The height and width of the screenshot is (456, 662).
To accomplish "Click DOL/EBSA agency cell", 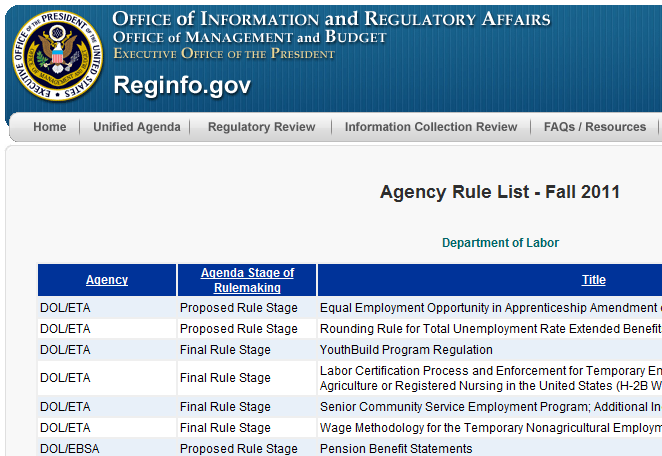I will 70,448.
